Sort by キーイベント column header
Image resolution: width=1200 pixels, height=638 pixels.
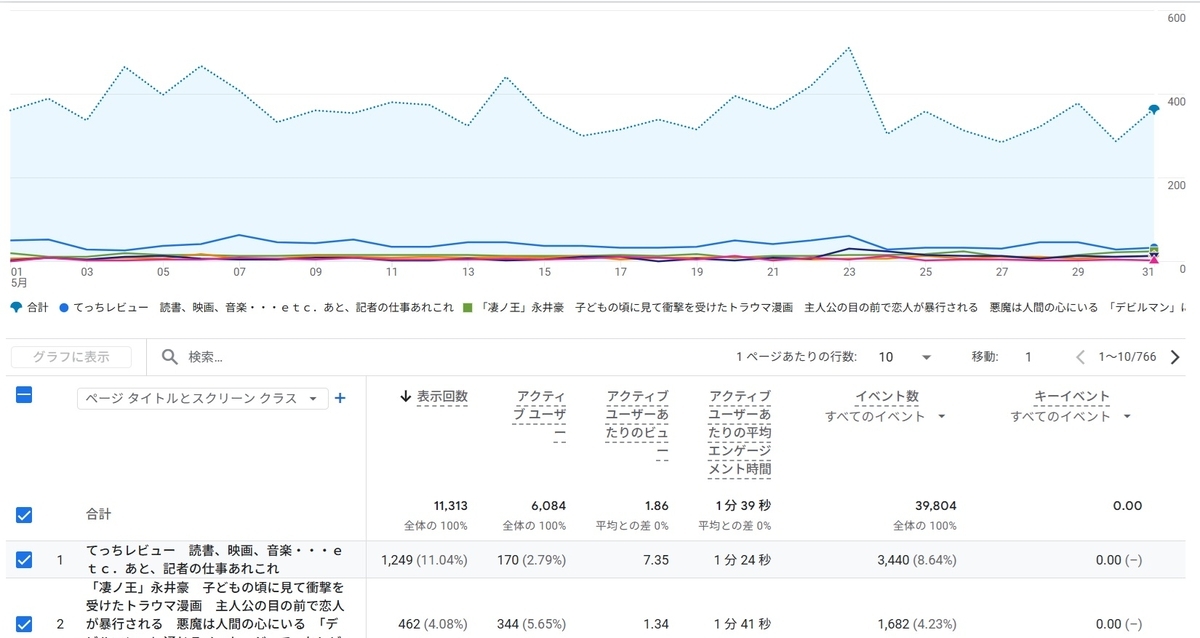point(1070,397)
